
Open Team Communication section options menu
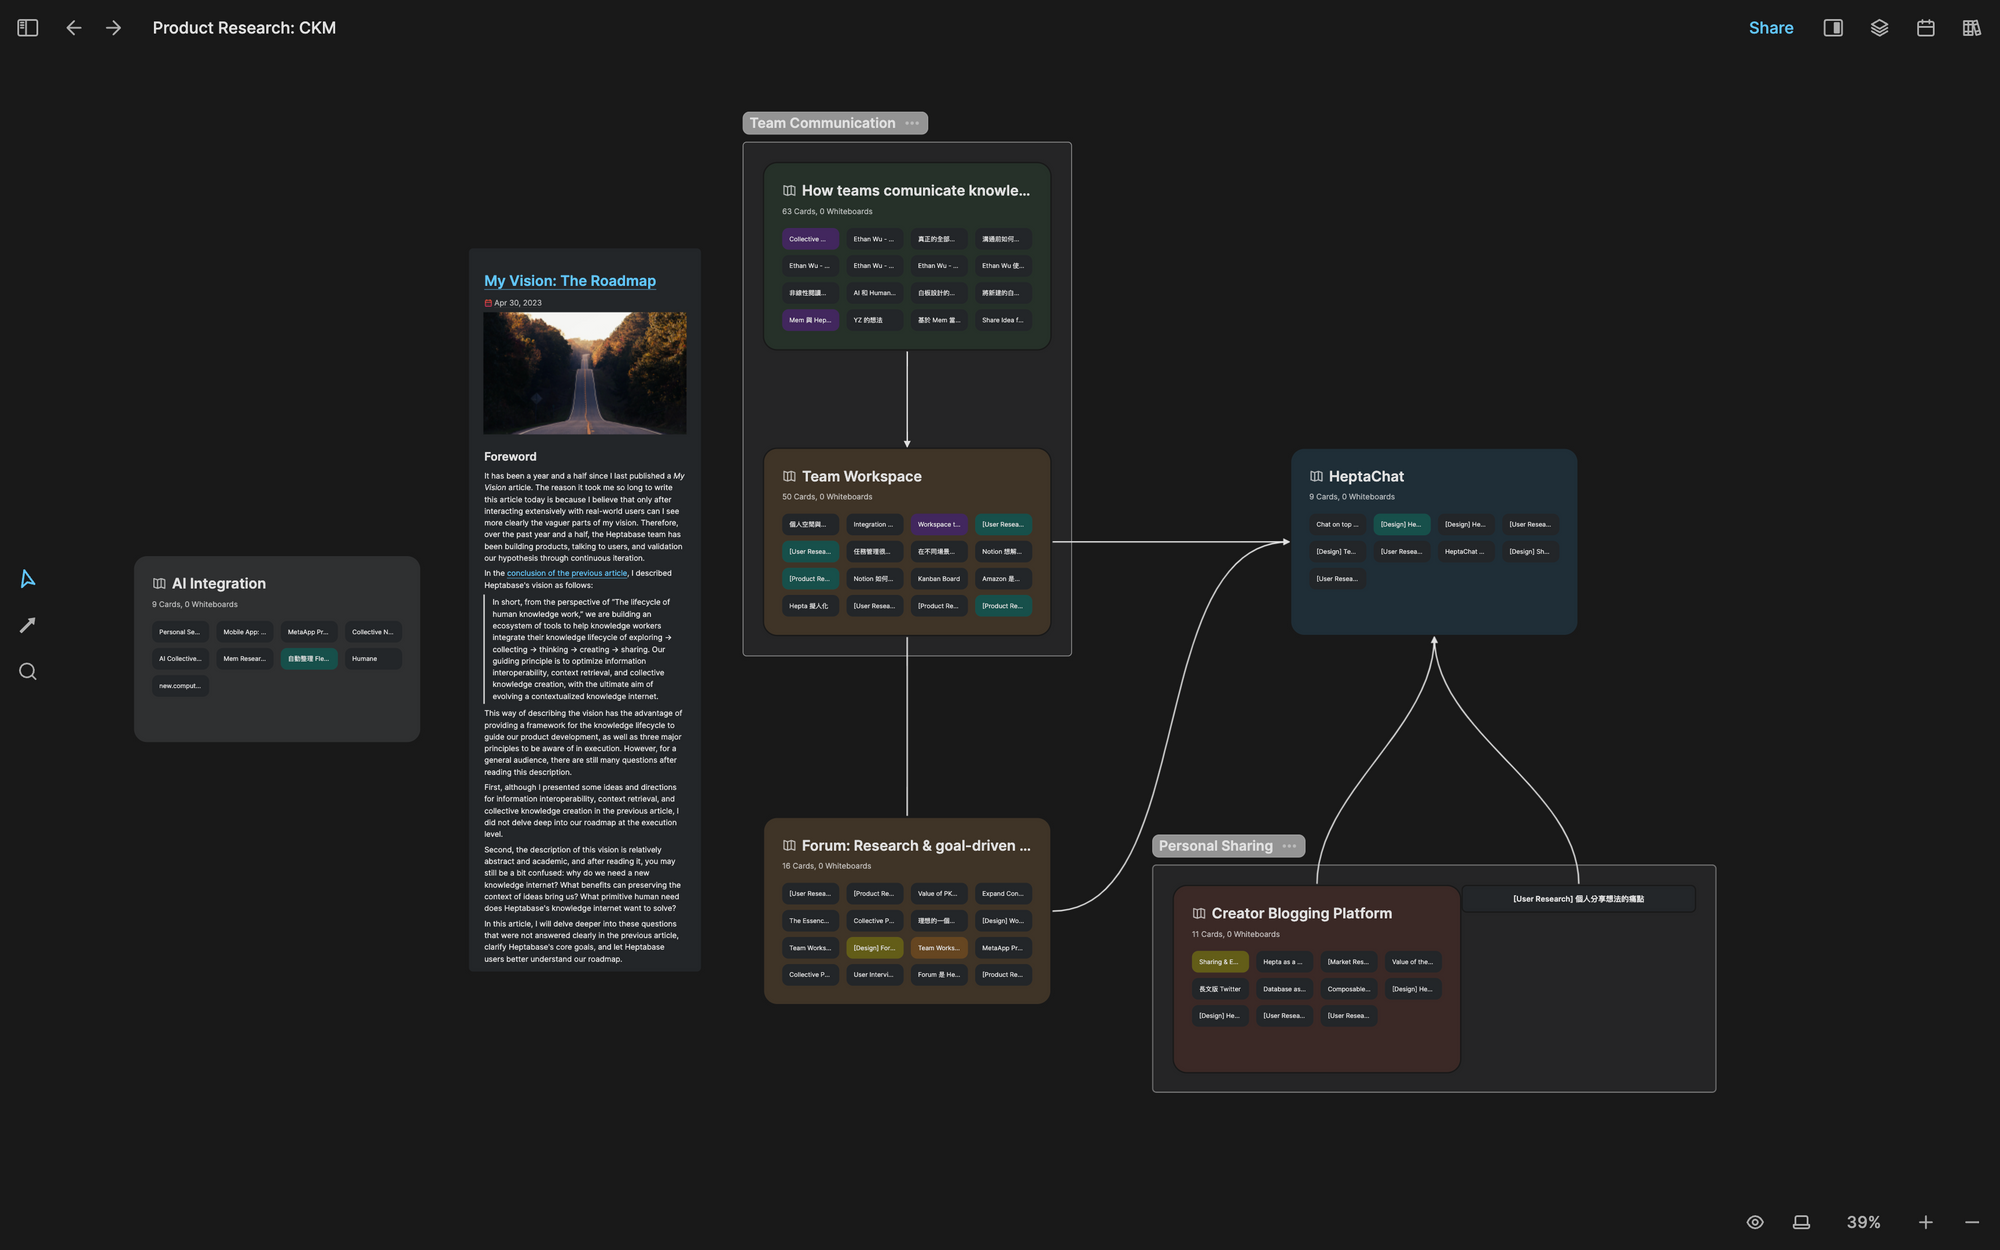[912, 123]
